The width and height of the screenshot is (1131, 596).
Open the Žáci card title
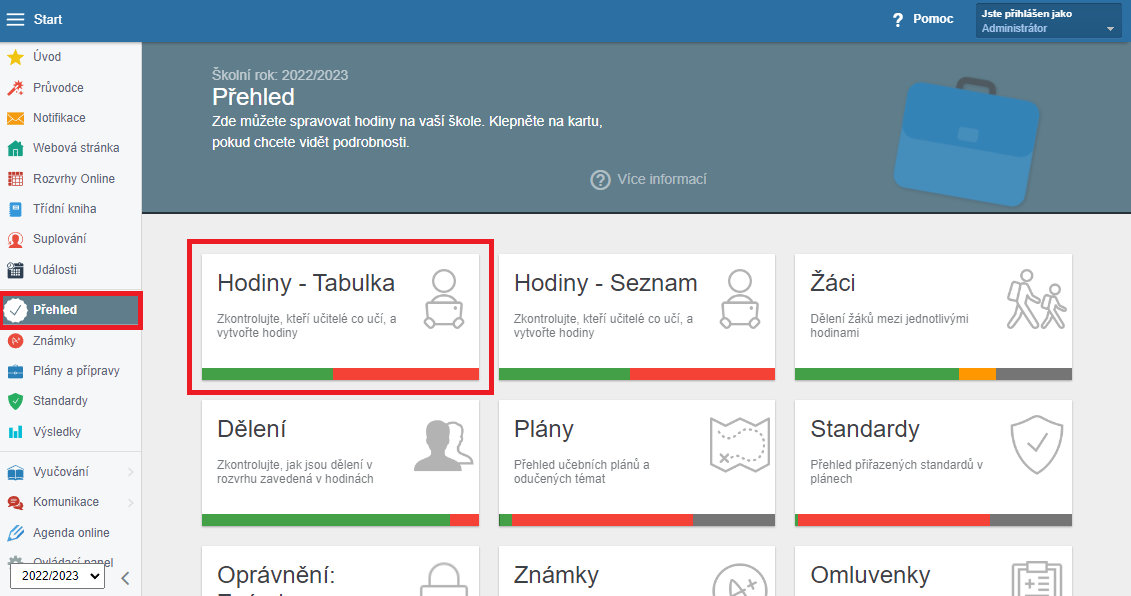tap(832, 284)
